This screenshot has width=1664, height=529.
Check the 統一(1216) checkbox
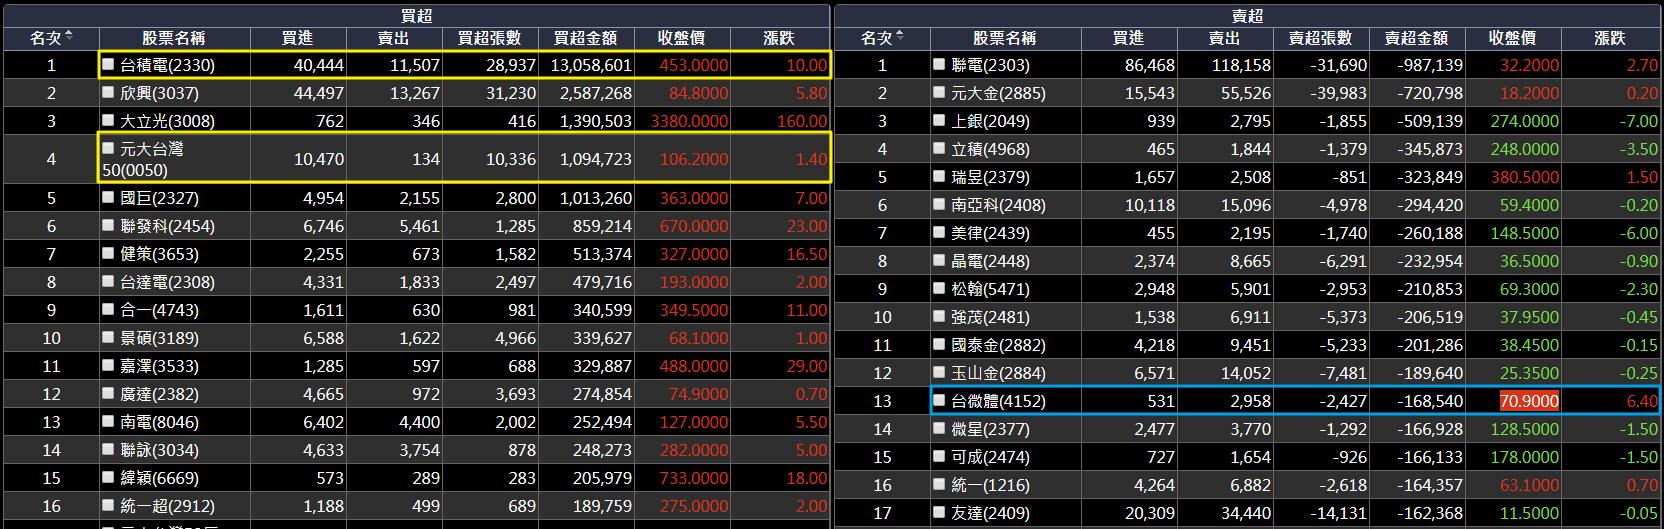pos(939,484)
